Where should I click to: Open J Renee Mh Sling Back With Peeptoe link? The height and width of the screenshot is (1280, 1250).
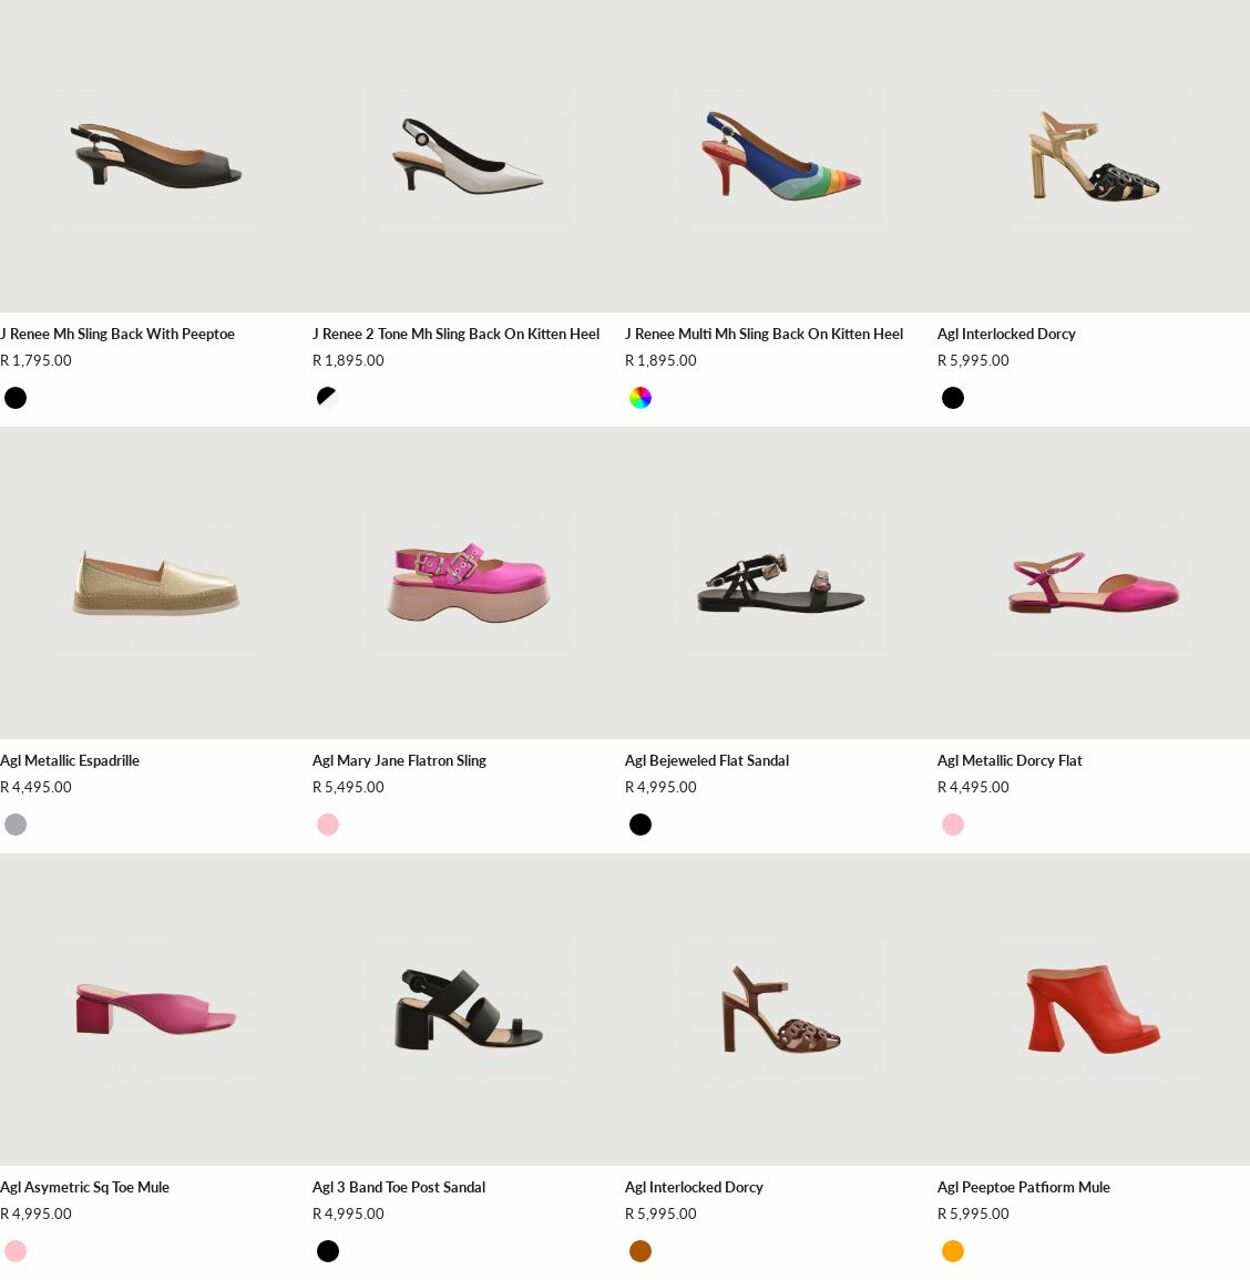(117, 334)
